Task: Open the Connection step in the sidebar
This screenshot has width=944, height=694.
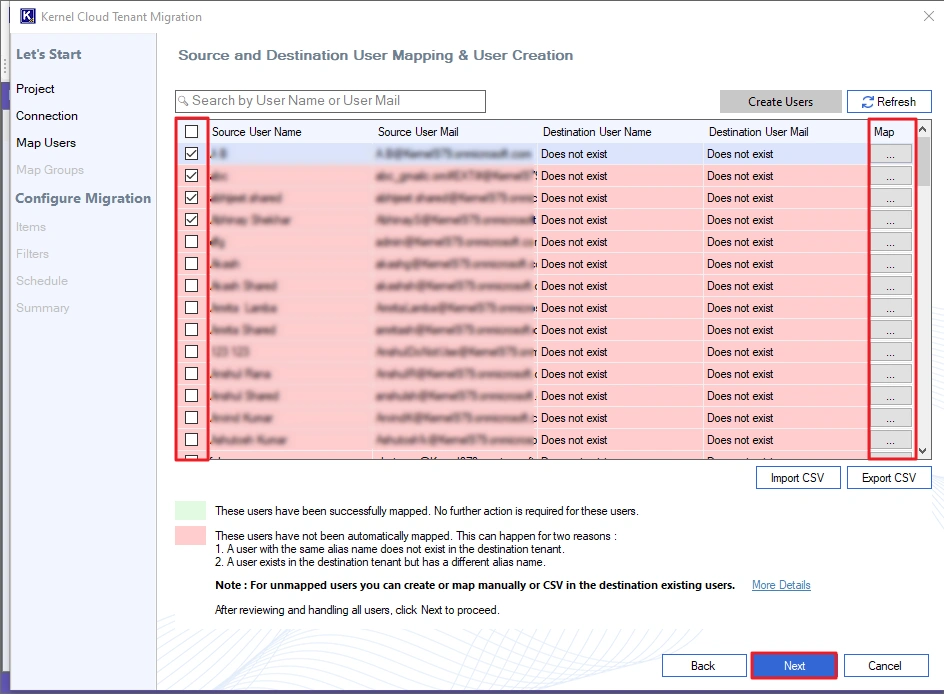Action: pos(47,115)
